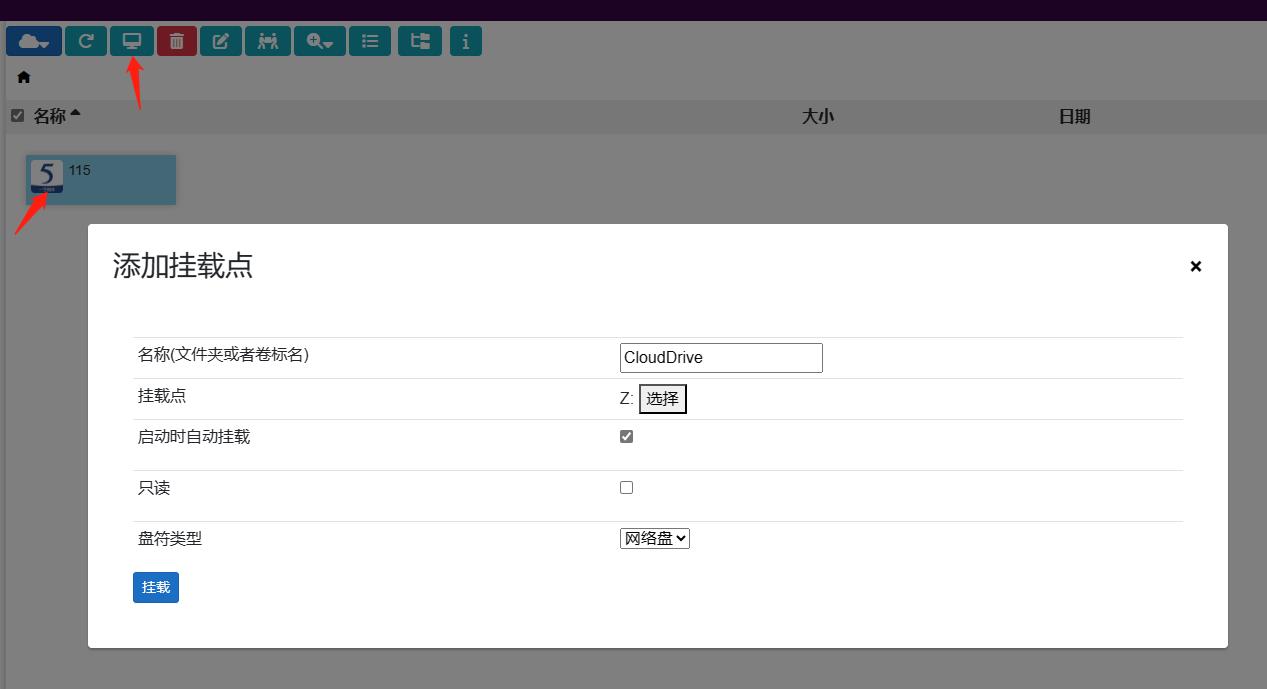This screenshot has width=1267, height=689.
Task: Go to home breadcrumb icon
Action: pyautogui.click(x=24, y=77)
